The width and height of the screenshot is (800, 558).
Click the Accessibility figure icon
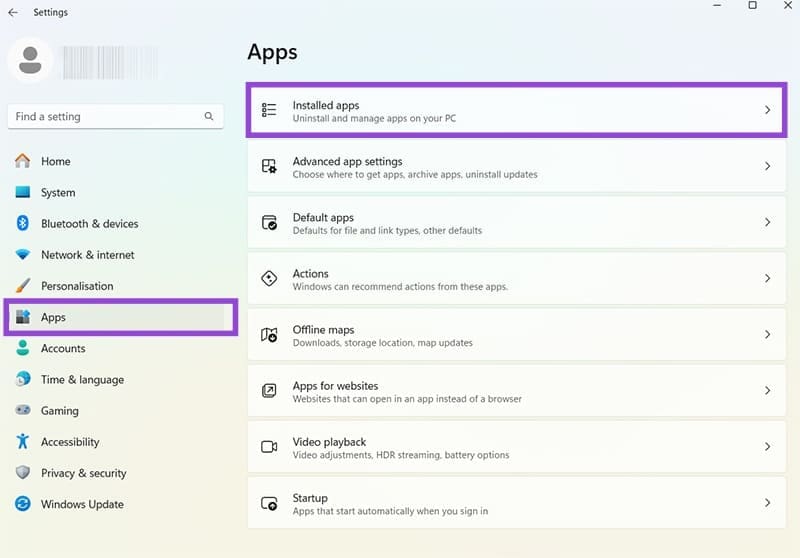coord(22,441)
